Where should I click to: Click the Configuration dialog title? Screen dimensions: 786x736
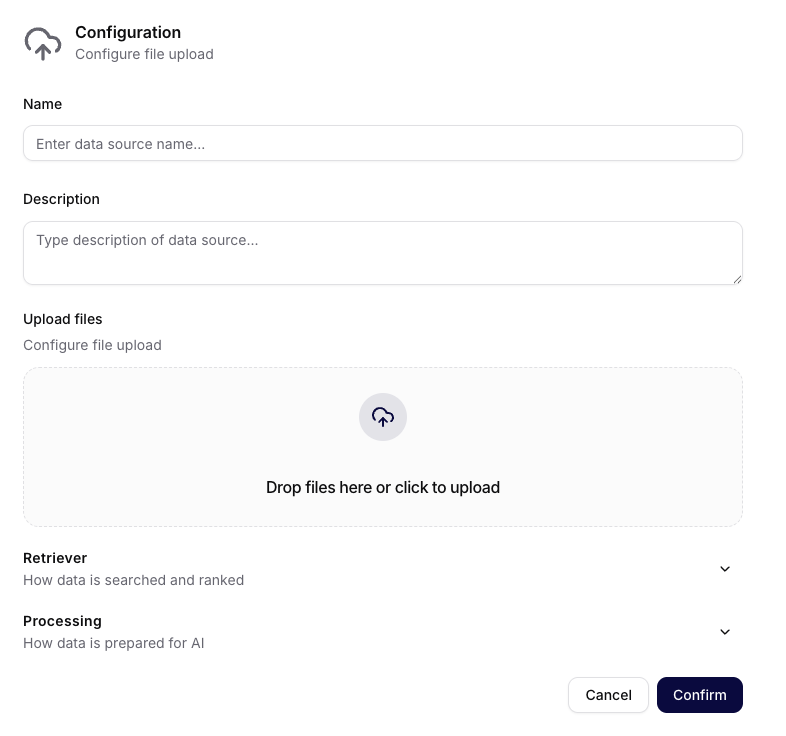pyautogui.click(x=128, y=32)
